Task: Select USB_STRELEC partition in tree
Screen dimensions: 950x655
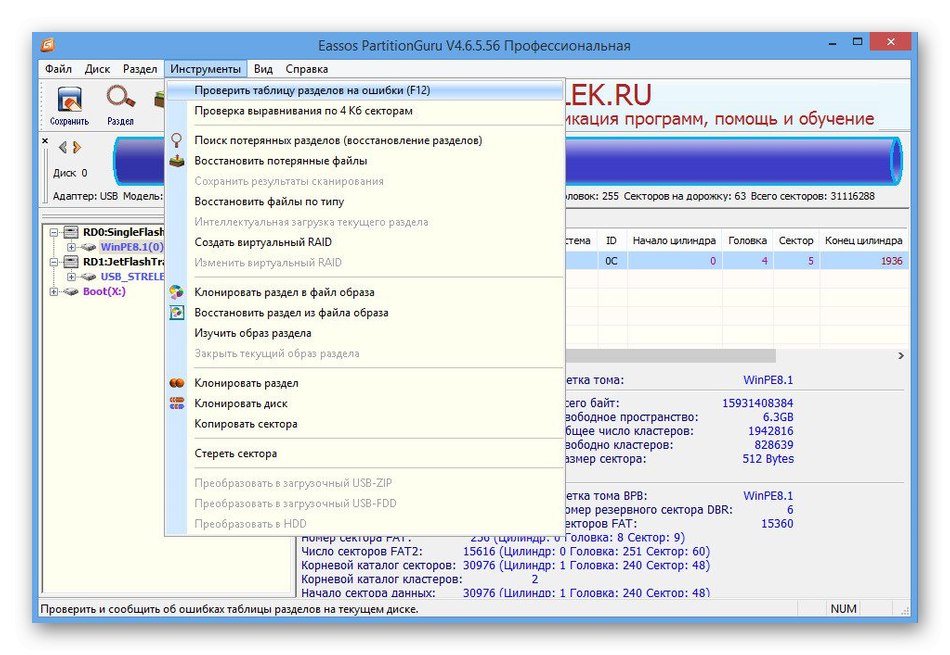Action: pos(132,277)
